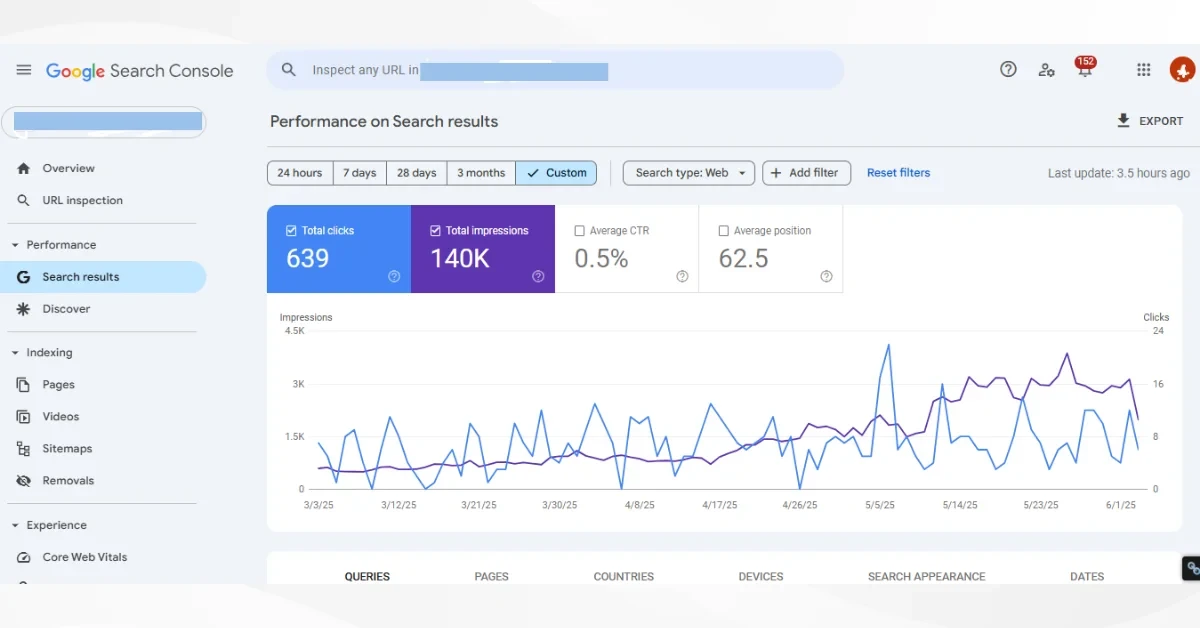
Task: Click the Last update: 3.5 hours ago text
Action: click(1118, 173)
